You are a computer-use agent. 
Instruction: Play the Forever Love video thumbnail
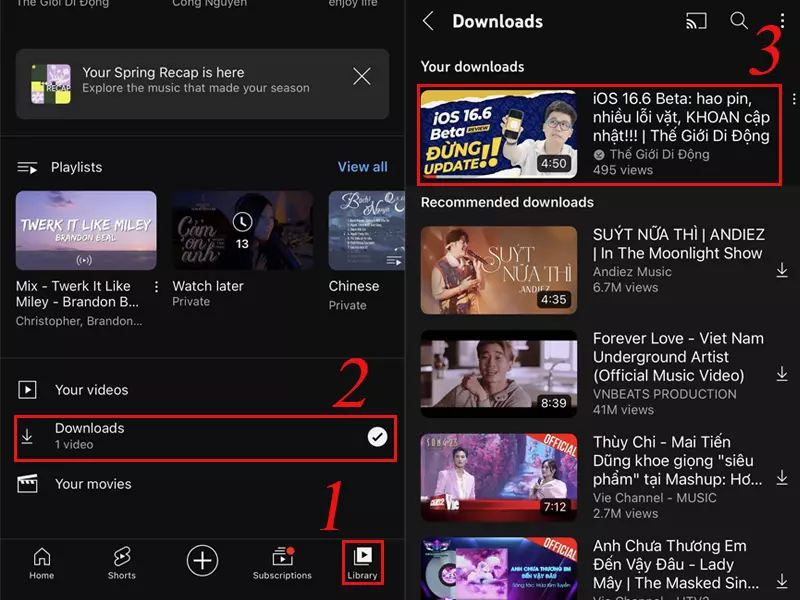pyautogui.click(x=499, y=374)
